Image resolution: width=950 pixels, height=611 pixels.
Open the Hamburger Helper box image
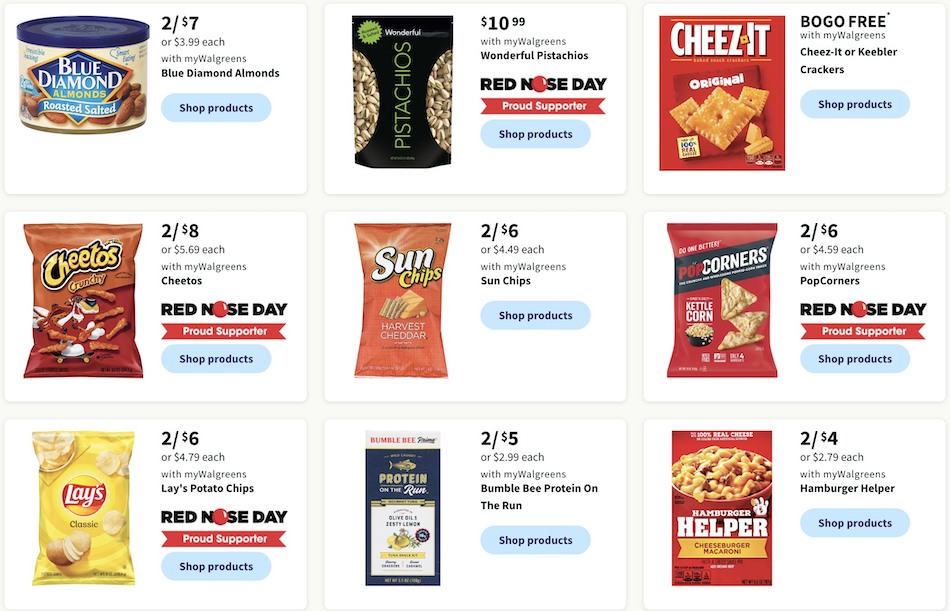(x=722, y=508)
